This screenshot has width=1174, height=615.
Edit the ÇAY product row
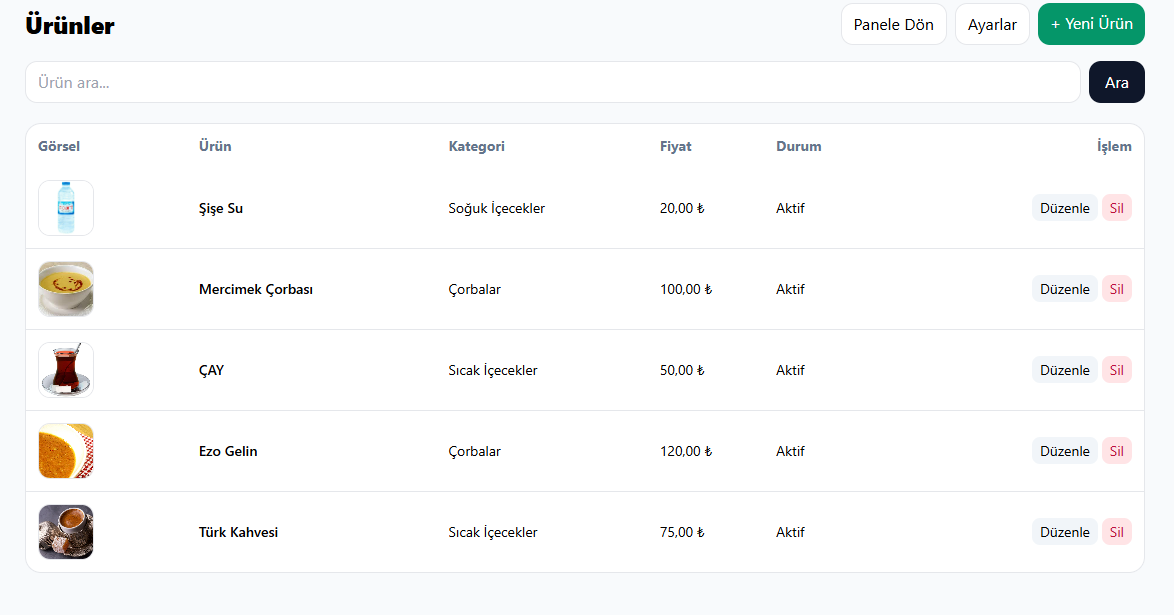tap(1064, 370)
